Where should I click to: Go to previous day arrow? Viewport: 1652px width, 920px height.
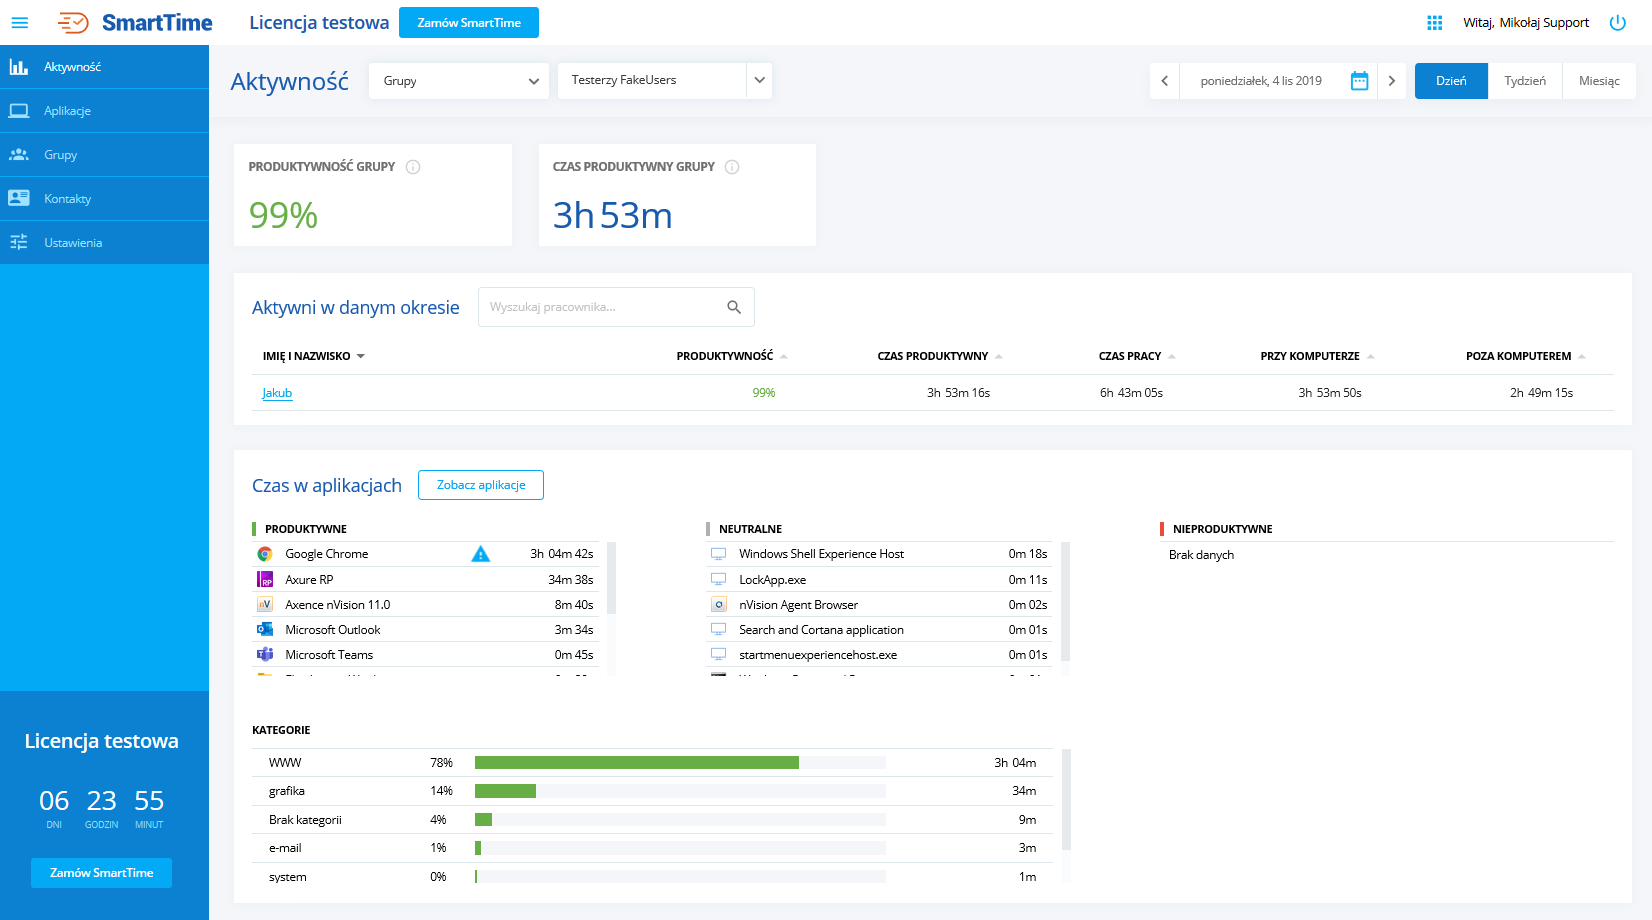1165,81
